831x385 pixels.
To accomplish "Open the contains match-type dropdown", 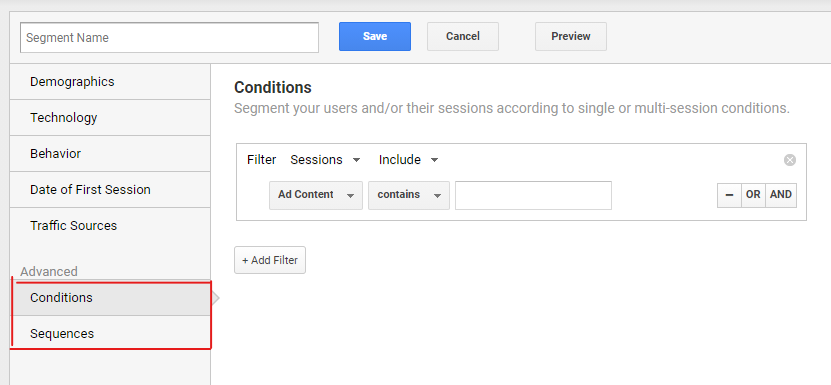I will coord(409,195).
